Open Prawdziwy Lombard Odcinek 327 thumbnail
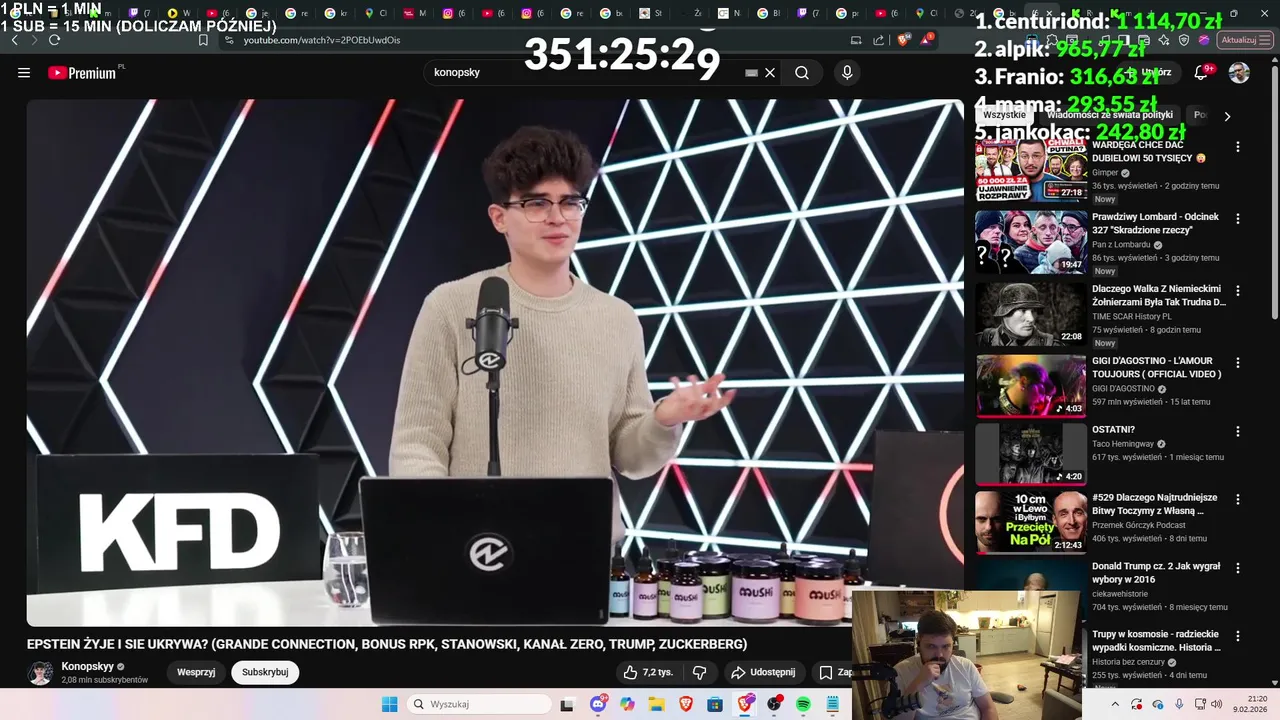1280x720 pixels. pos(1031,242)
